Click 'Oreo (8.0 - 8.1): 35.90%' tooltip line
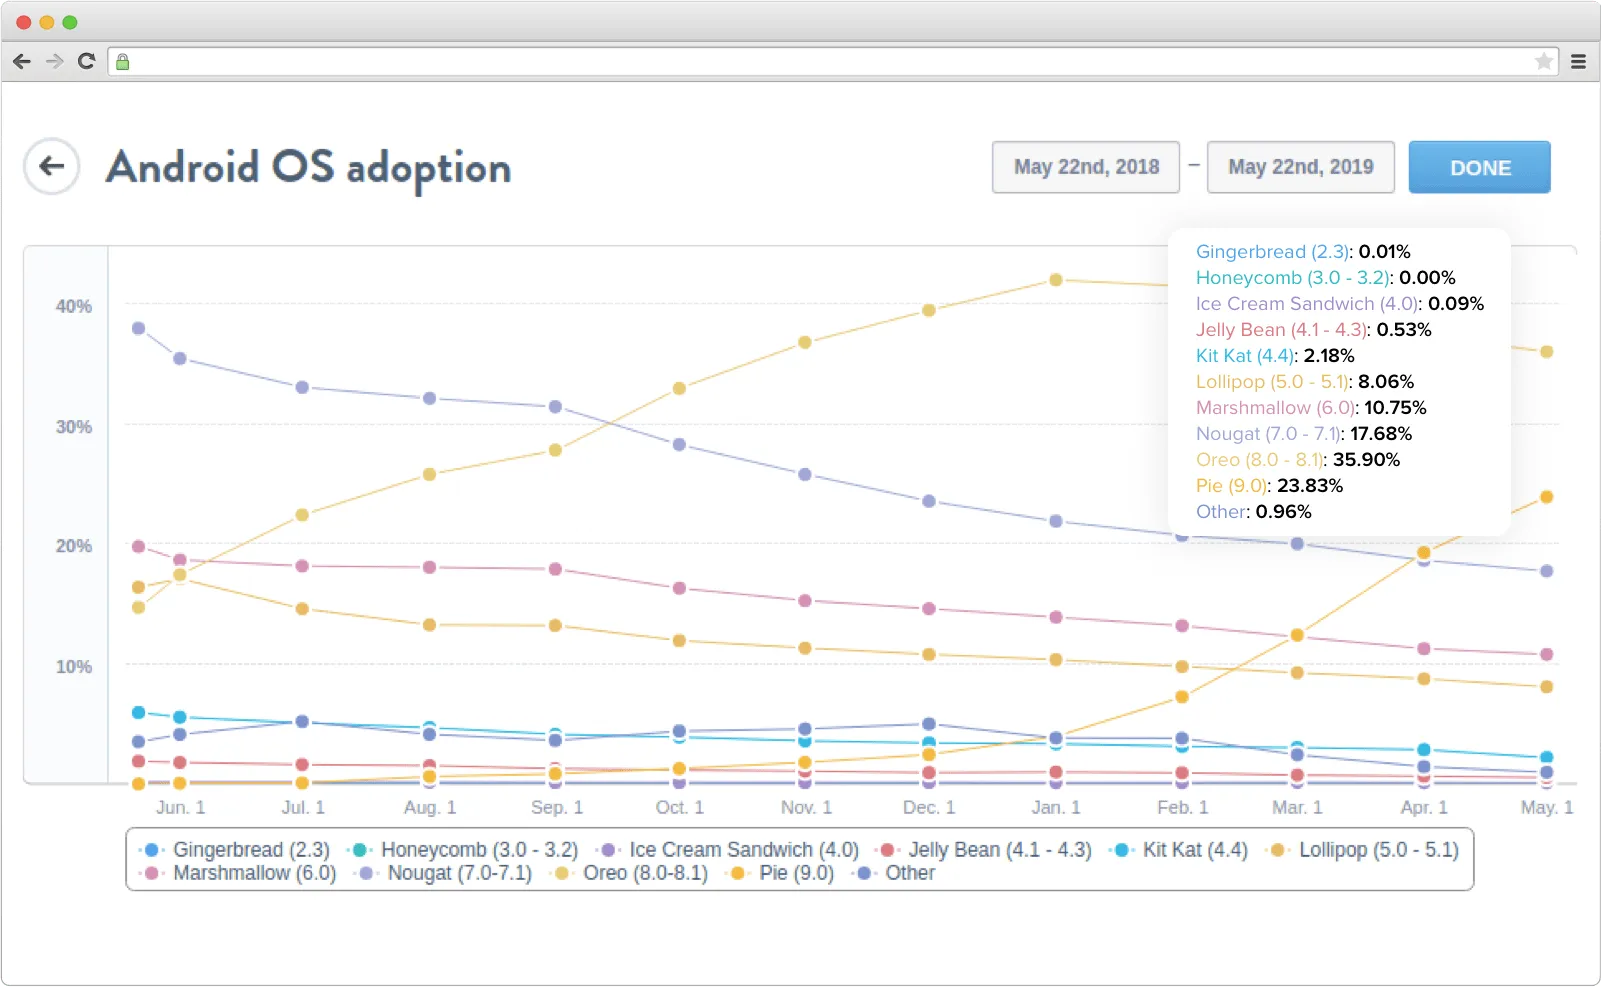The width and height of the screenshot is (1601, 987). (1298, 460)
